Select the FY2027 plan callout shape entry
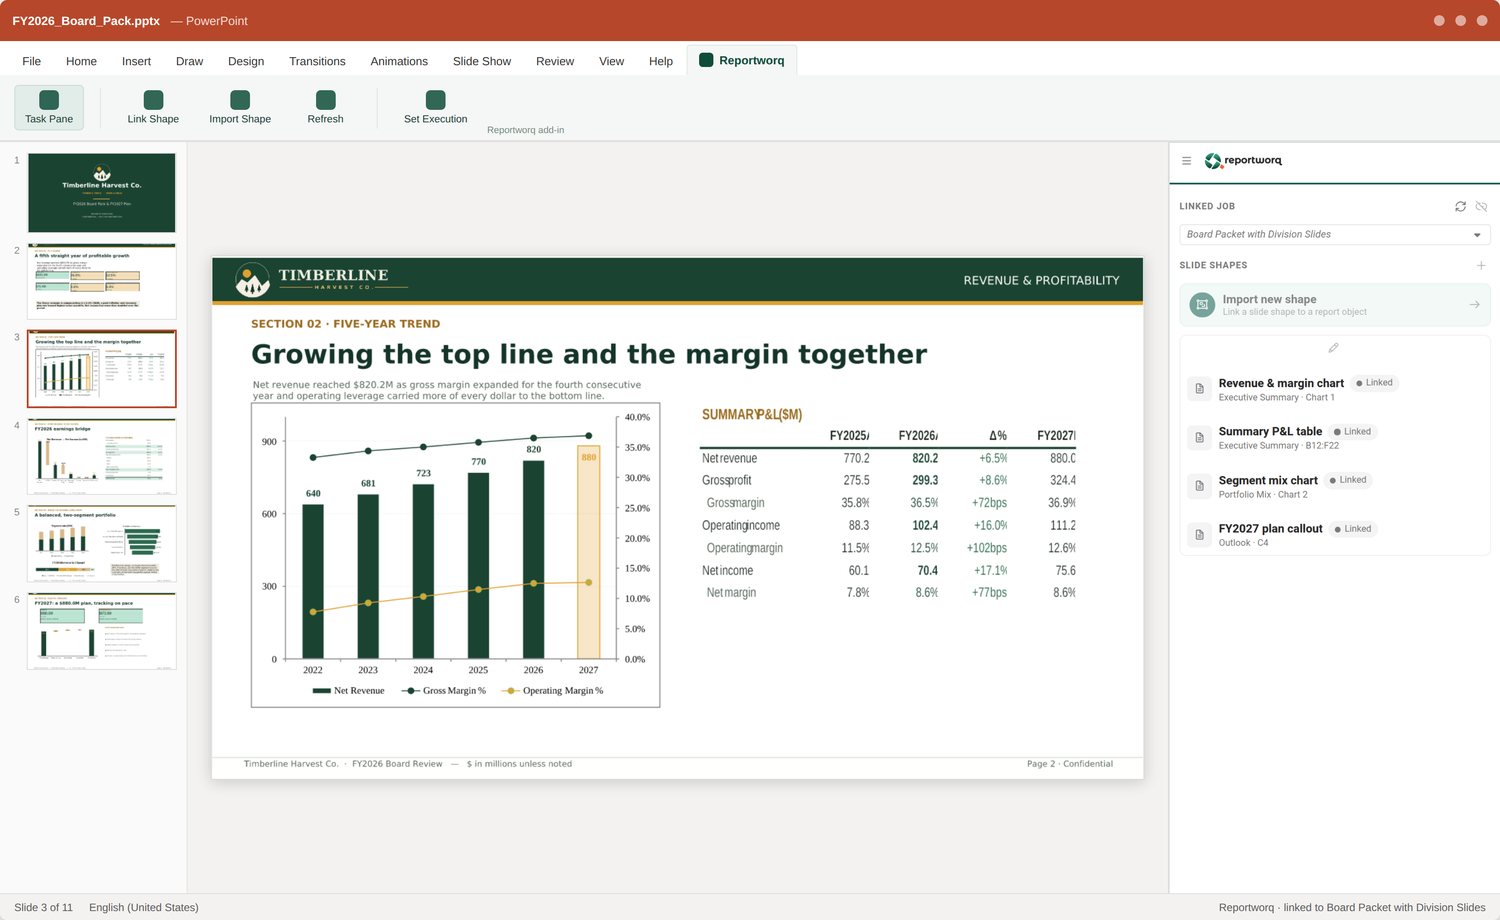Screen dimensions: 1500x920 point(1334,534)
